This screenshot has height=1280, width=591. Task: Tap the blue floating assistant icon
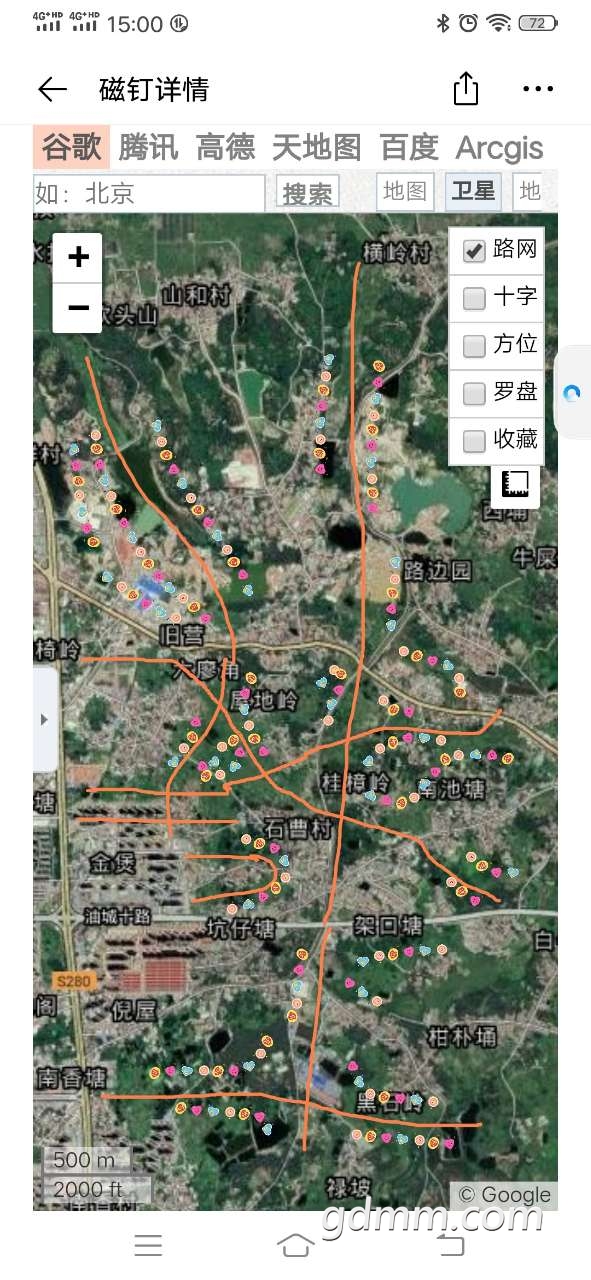[x=572, y=393]
